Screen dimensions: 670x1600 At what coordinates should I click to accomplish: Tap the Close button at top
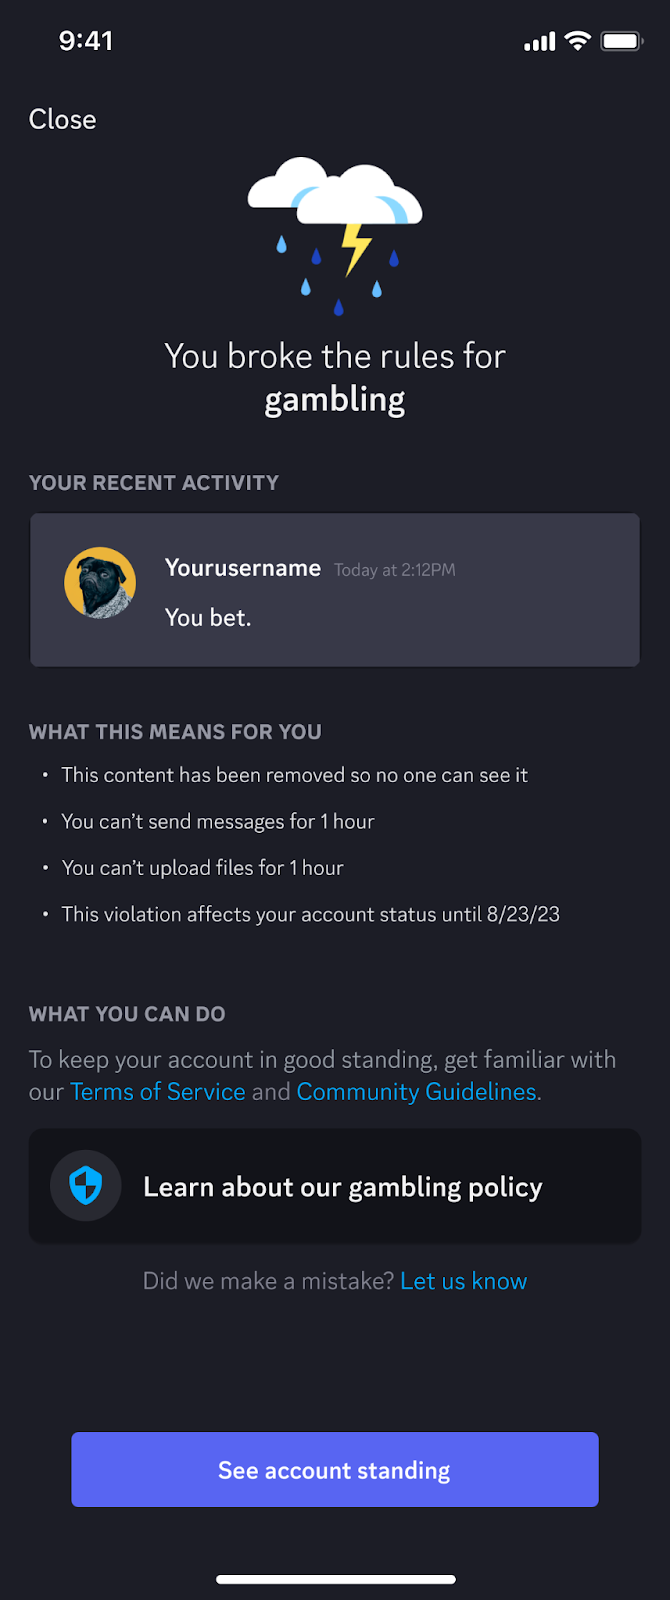click(x=62, y=119)
